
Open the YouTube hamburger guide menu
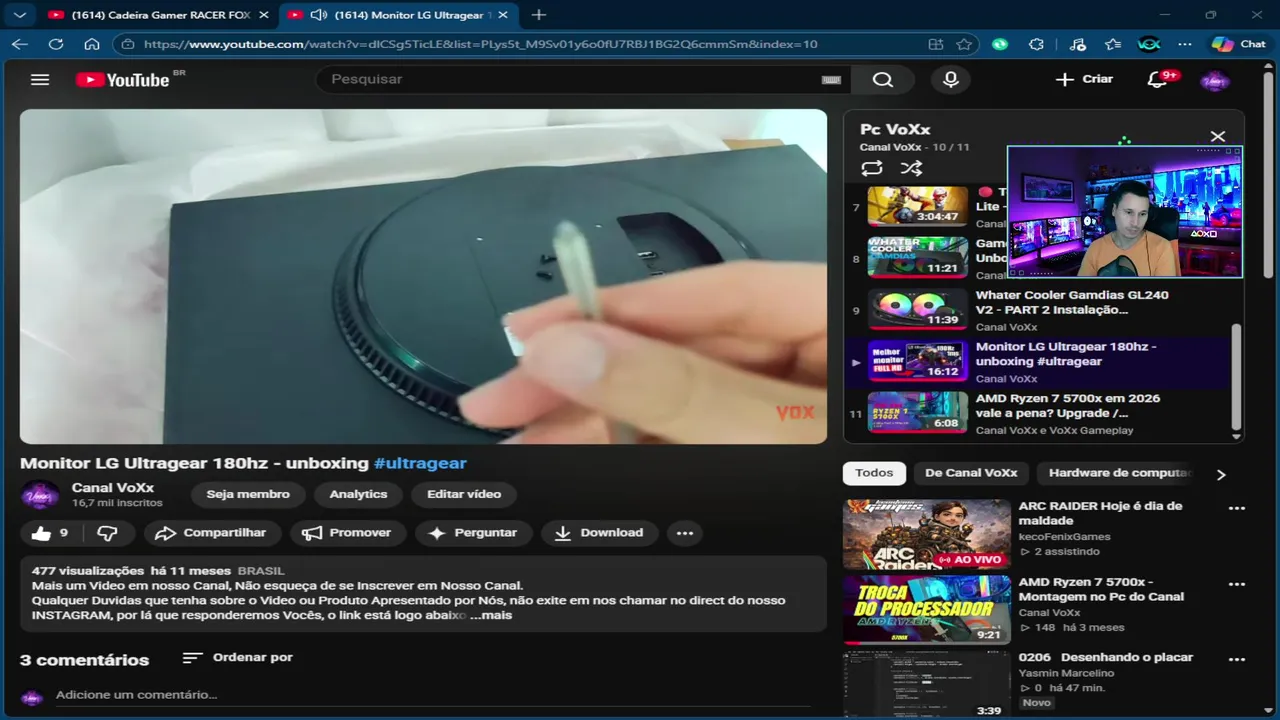[40, 79]
